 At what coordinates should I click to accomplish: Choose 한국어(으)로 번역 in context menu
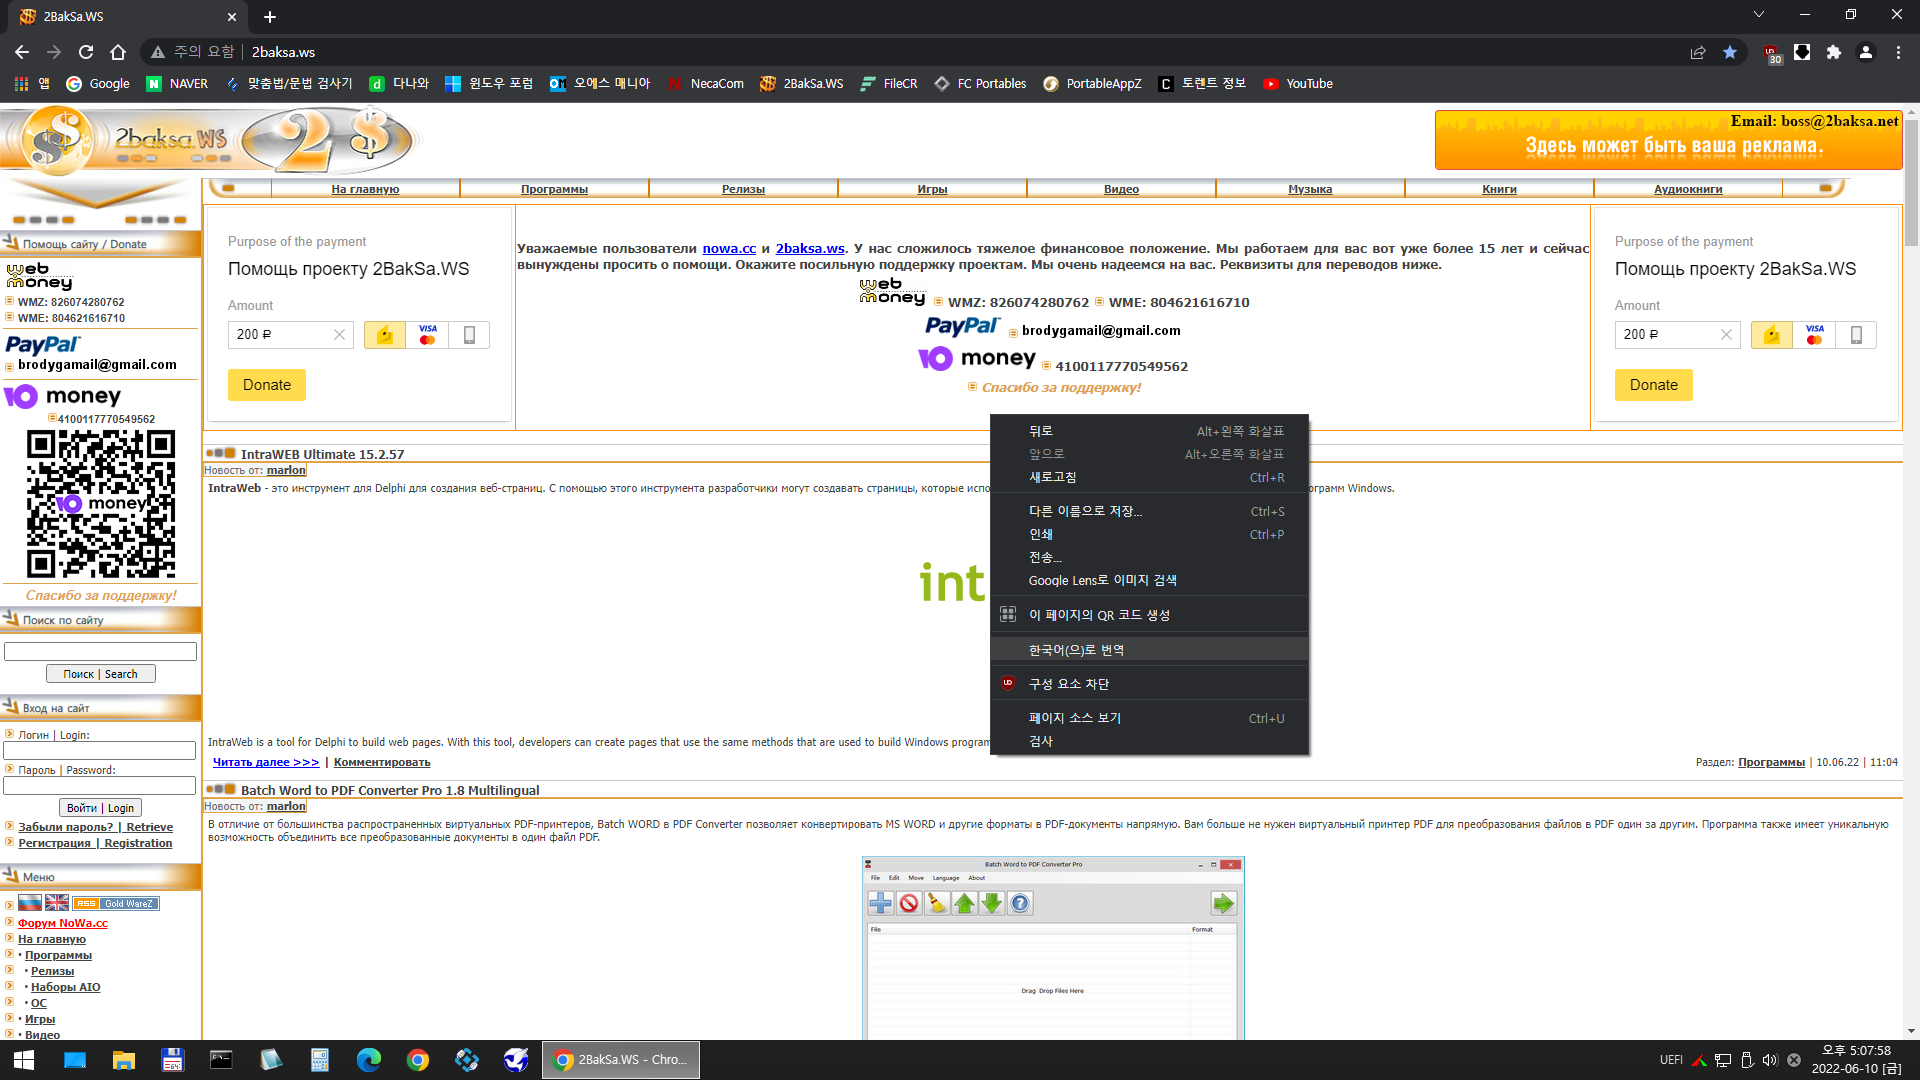1149,650
